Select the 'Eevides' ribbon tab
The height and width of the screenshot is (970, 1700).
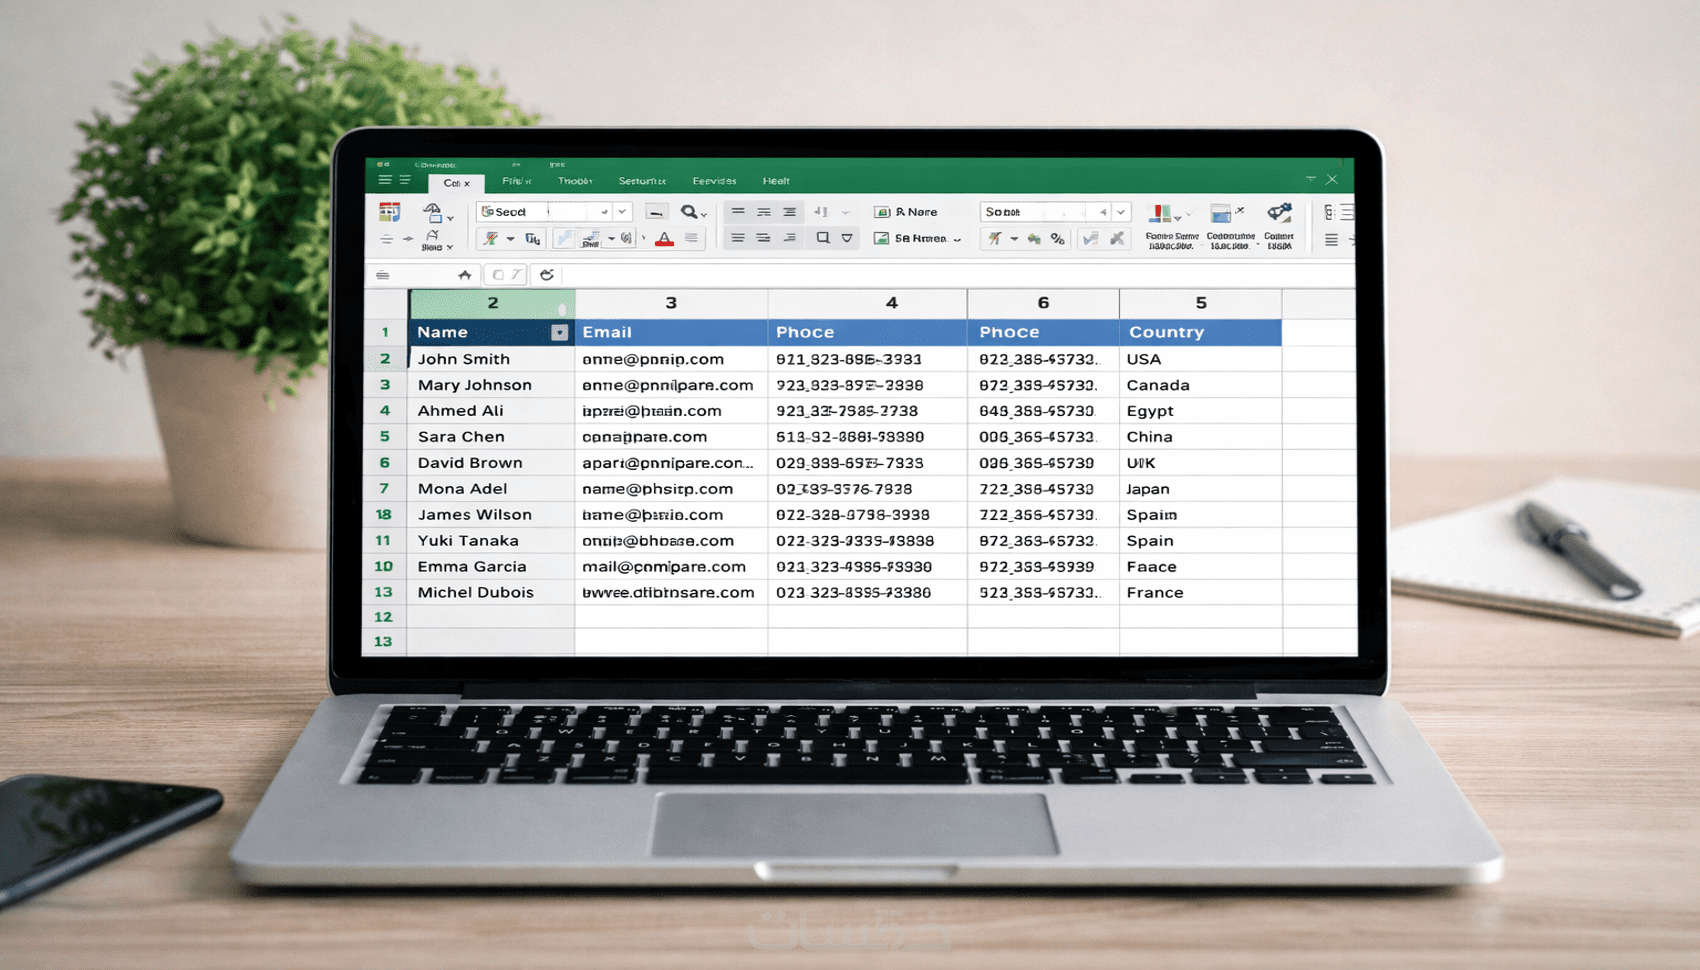714,181
